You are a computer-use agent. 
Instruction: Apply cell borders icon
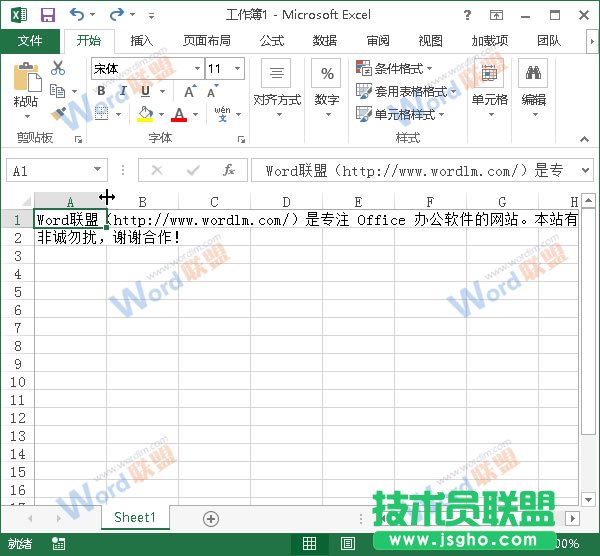pos(101,114)
